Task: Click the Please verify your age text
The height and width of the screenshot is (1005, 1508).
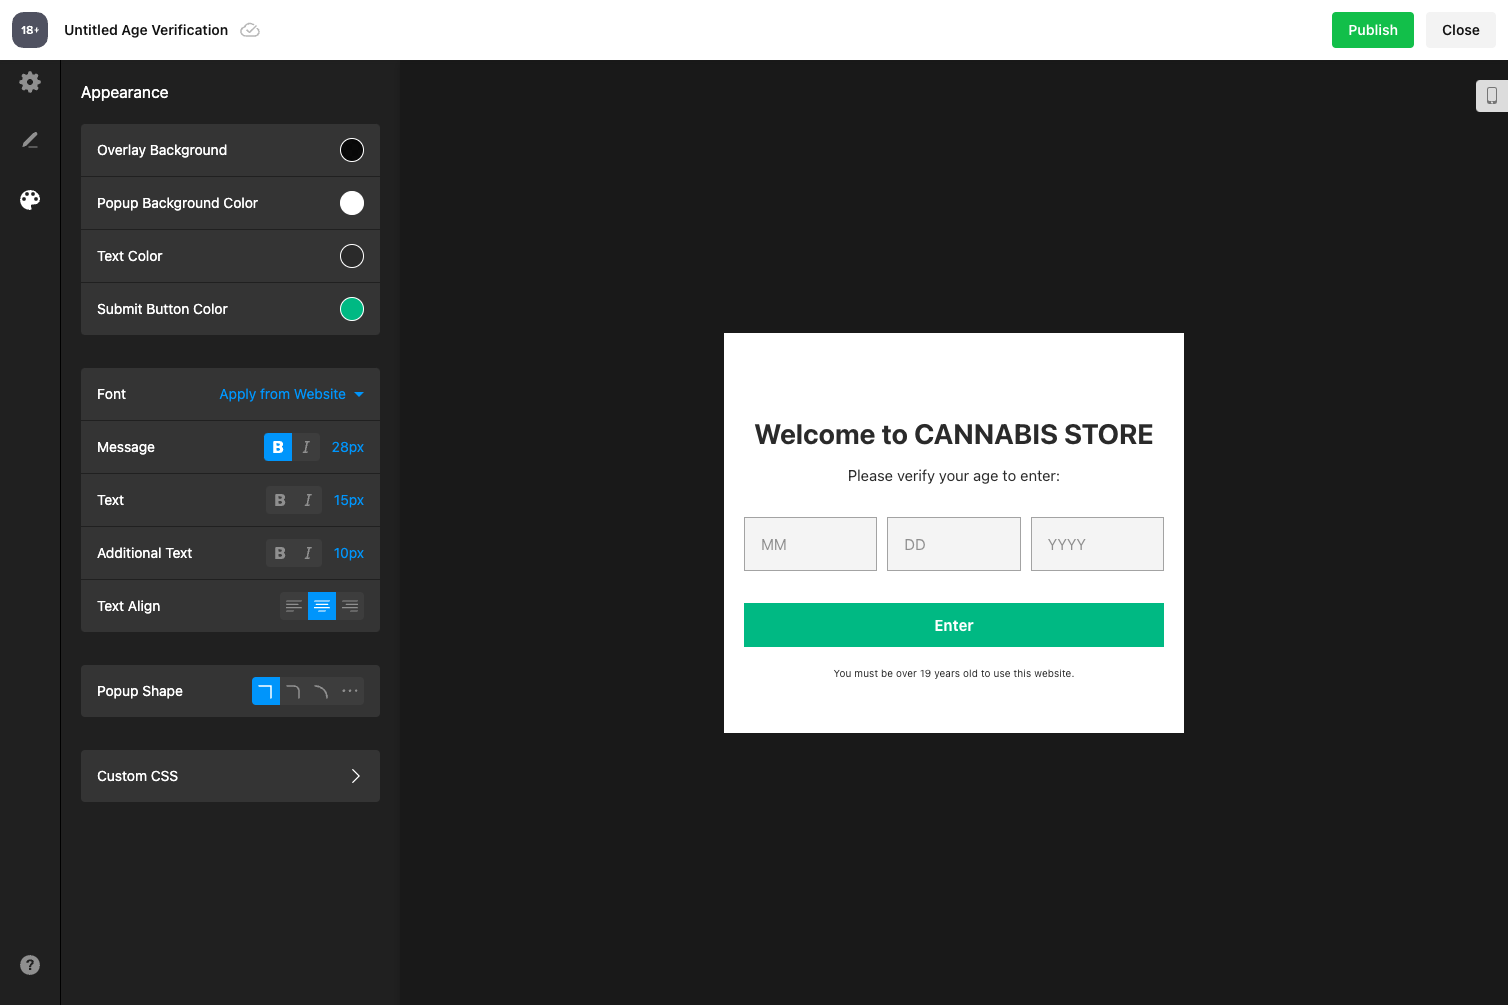Action: click(954, 476)
